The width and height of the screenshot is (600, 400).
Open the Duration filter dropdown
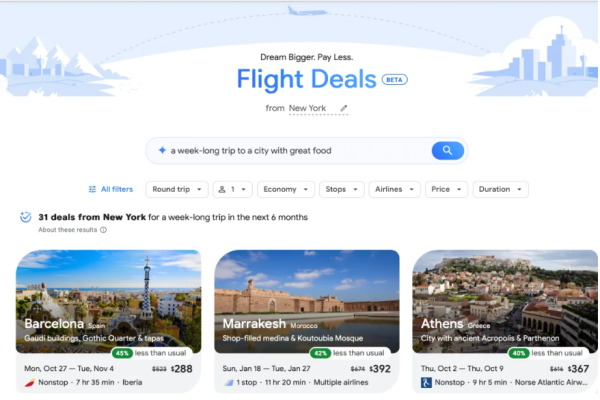pos(501,189)
